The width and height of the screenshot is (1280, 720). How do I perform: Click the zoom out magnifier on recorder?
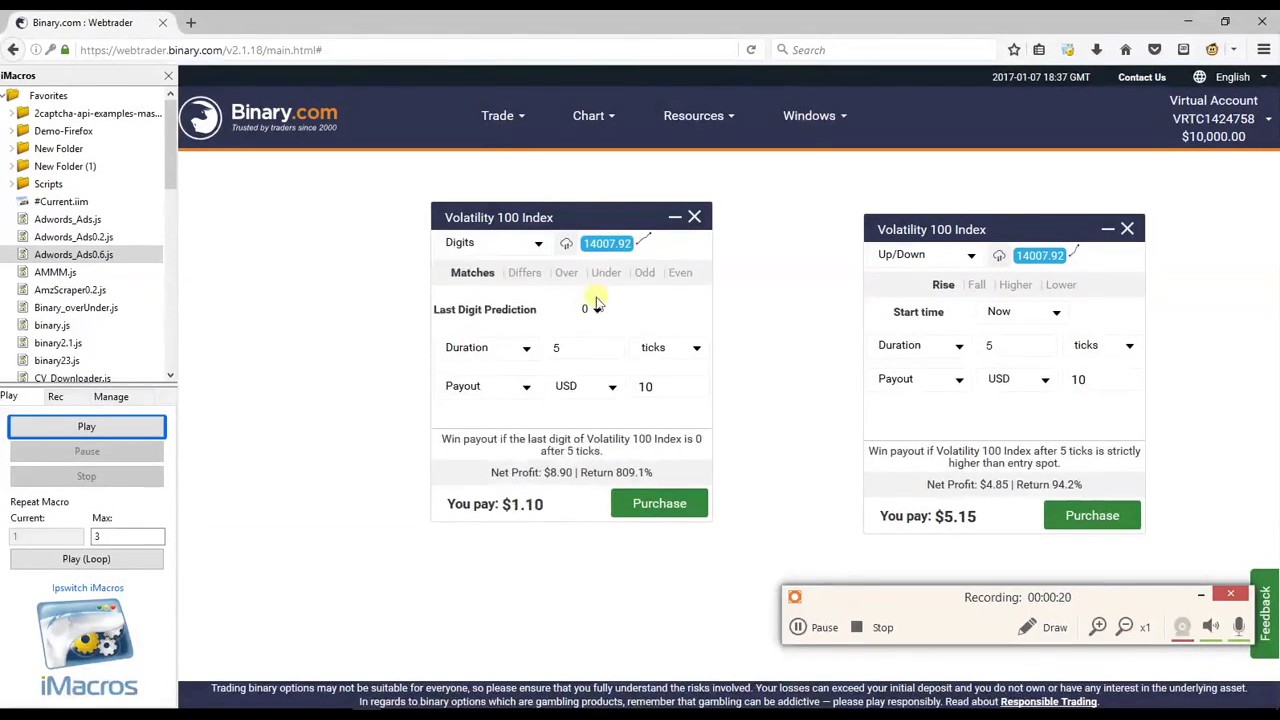pyautogui.click(x=1125, y=627)
